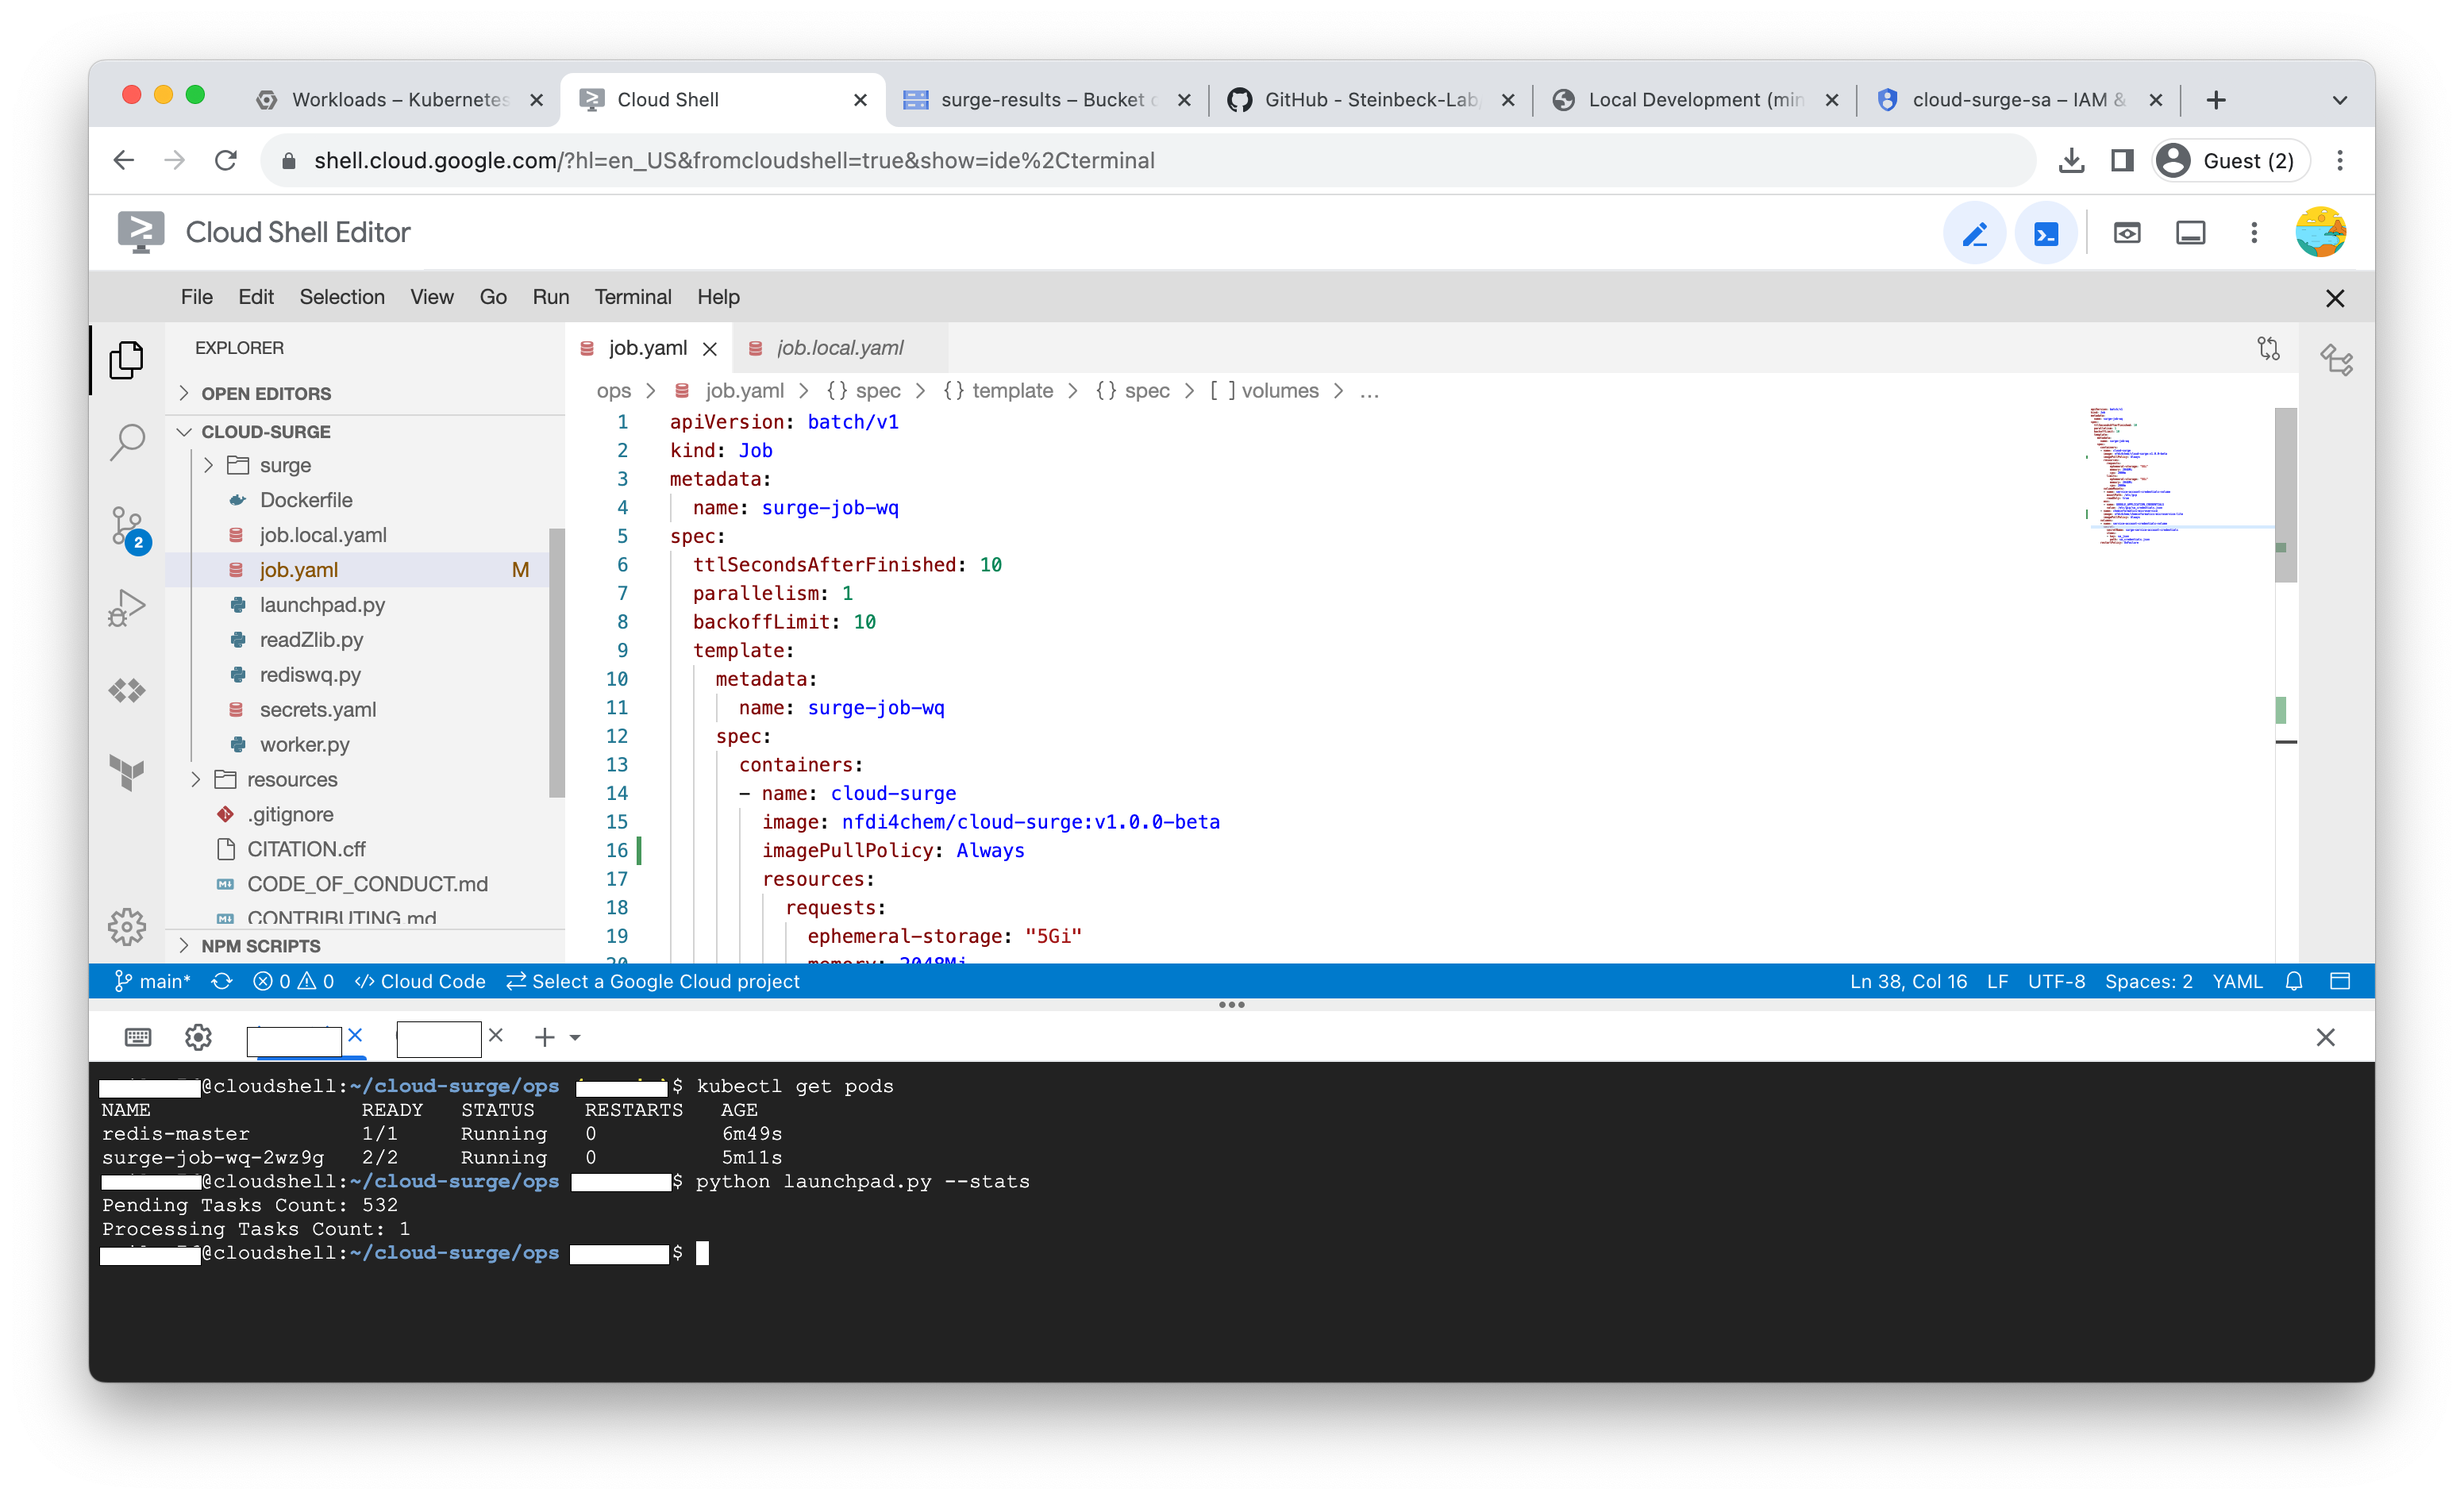Open the Search view in the activity bar
The height and width of the screenshot is (1500, 2464).
click(126, 441)
